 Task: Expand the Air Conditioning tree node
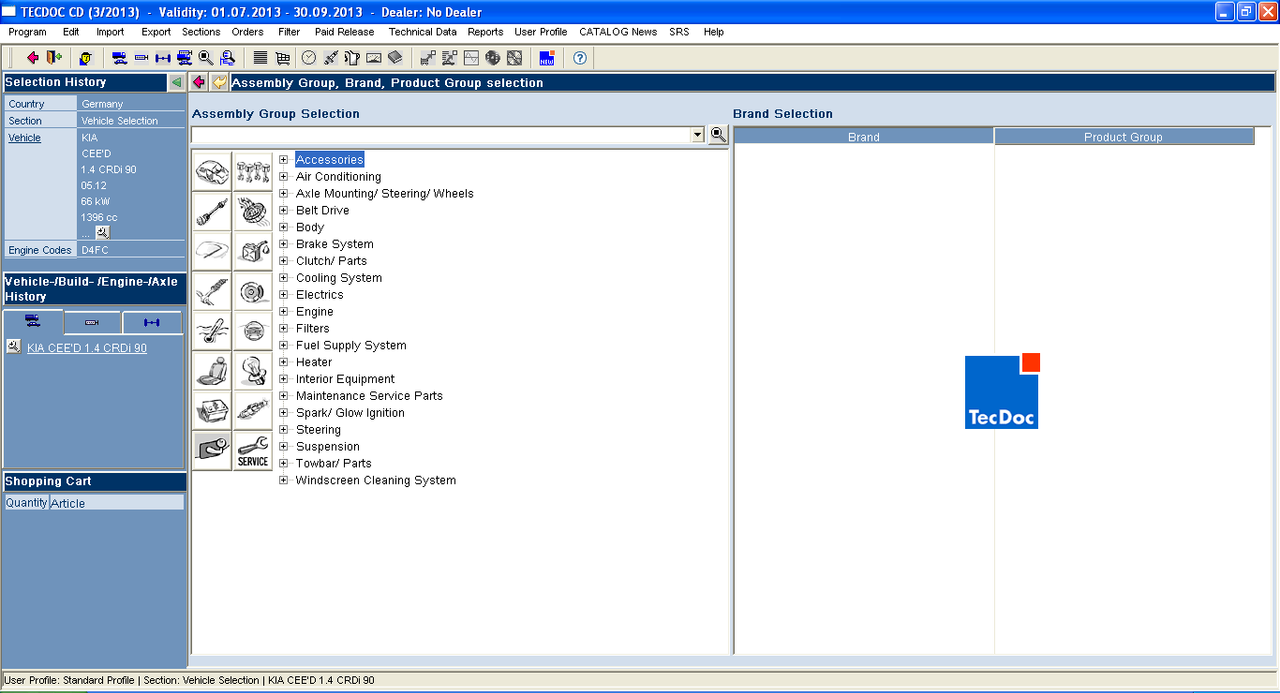[x=284, y=177]
